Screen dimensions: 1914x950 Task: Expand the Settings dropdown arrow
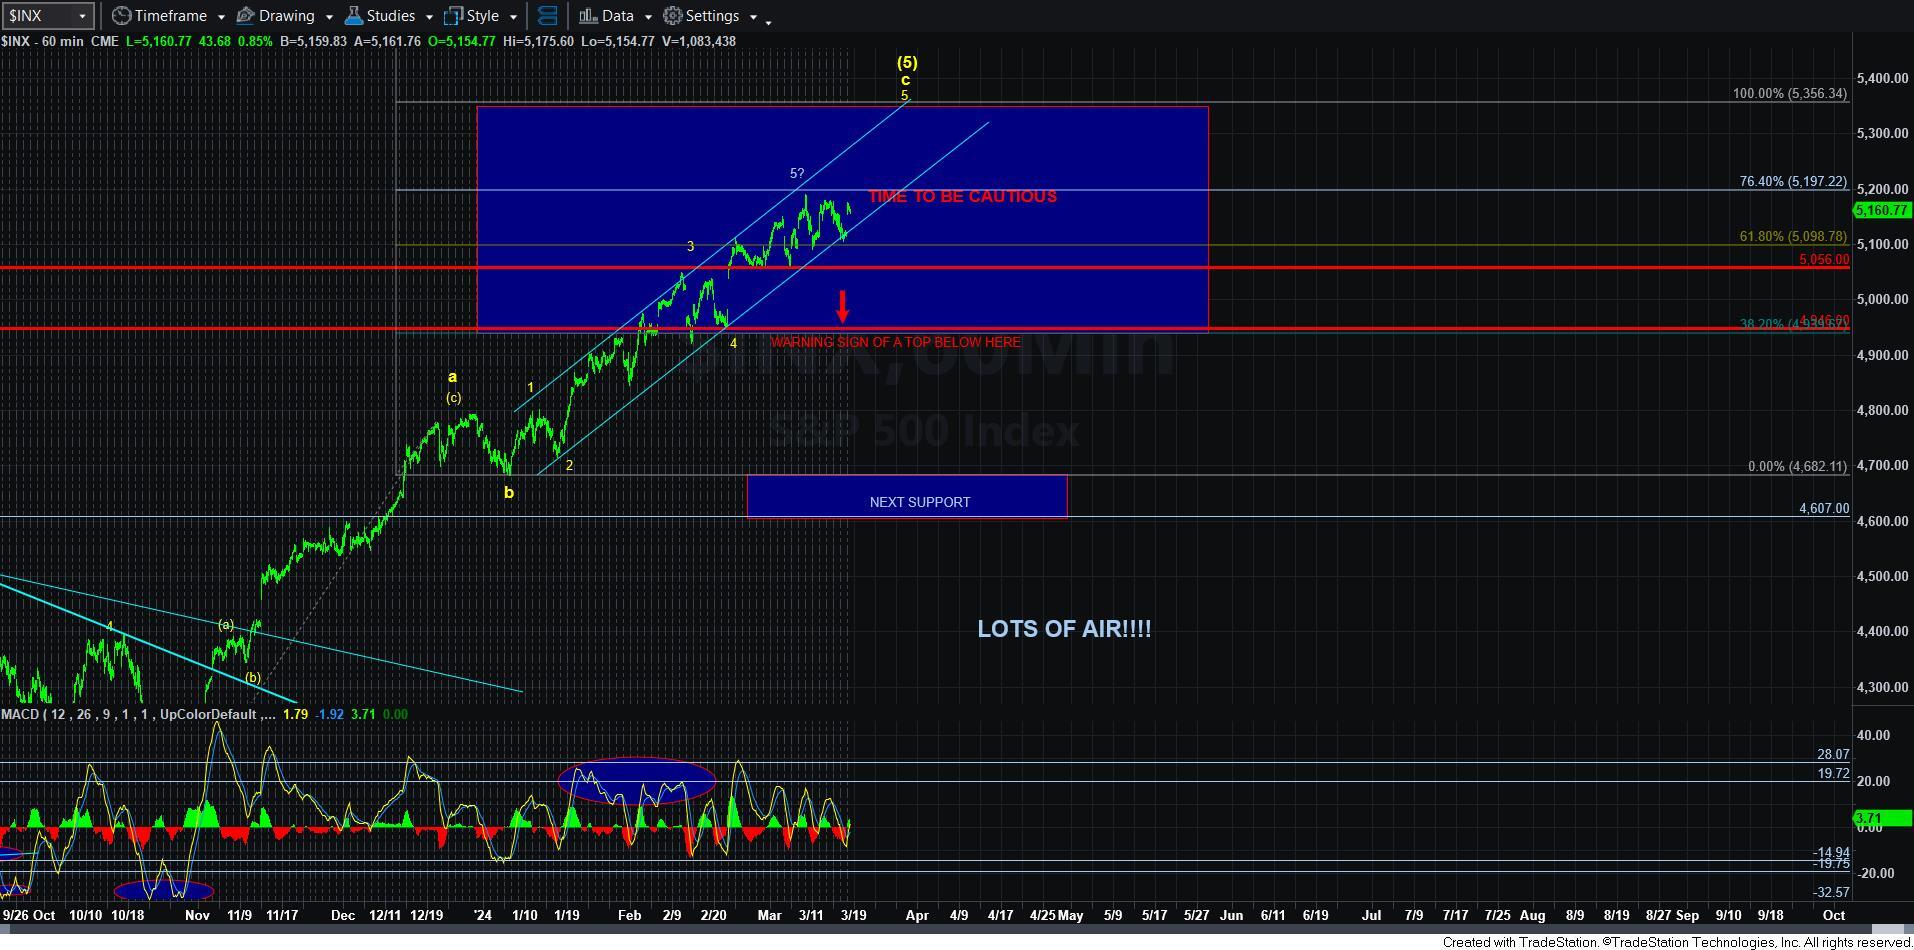[752, 17]
